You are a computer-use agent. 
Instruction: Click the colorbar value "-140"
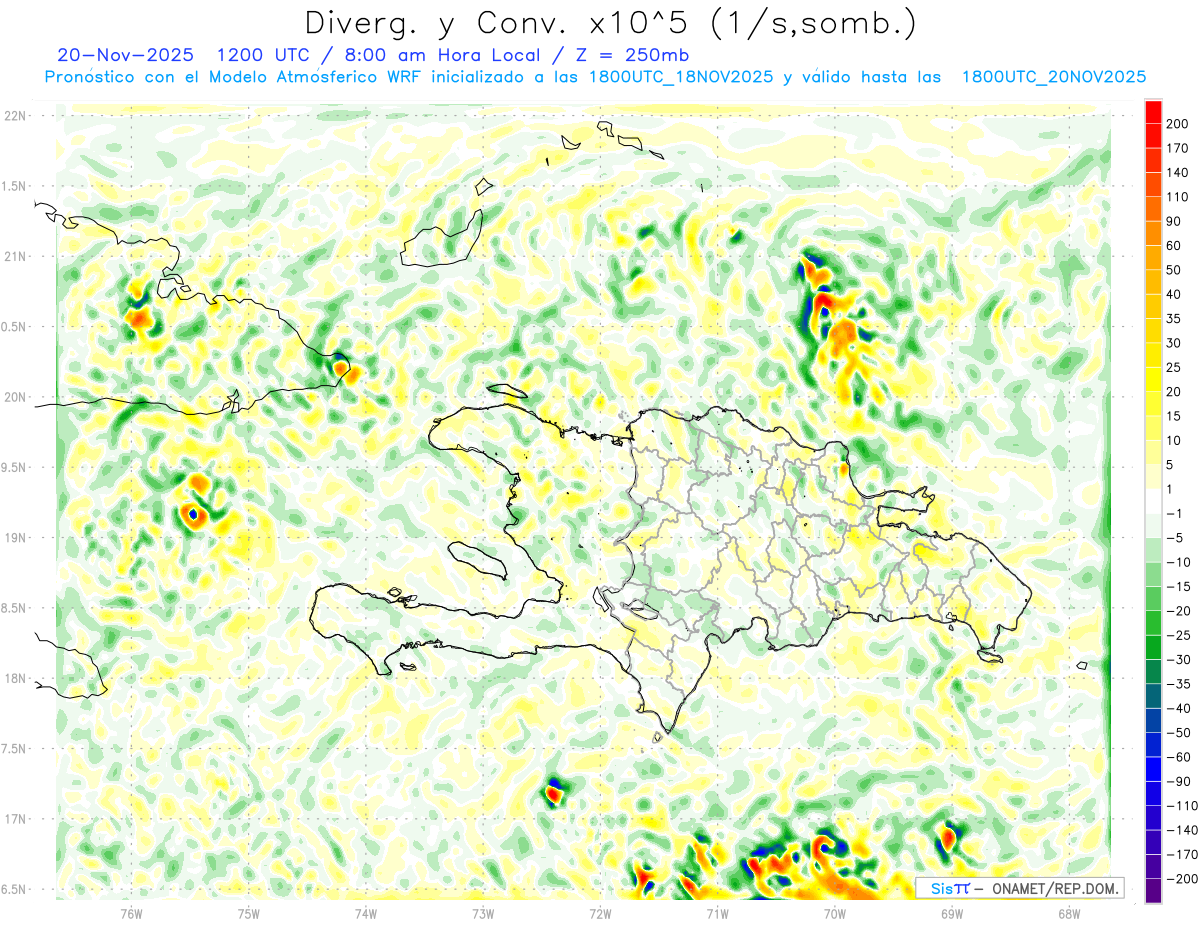[x=1183, y=830]
